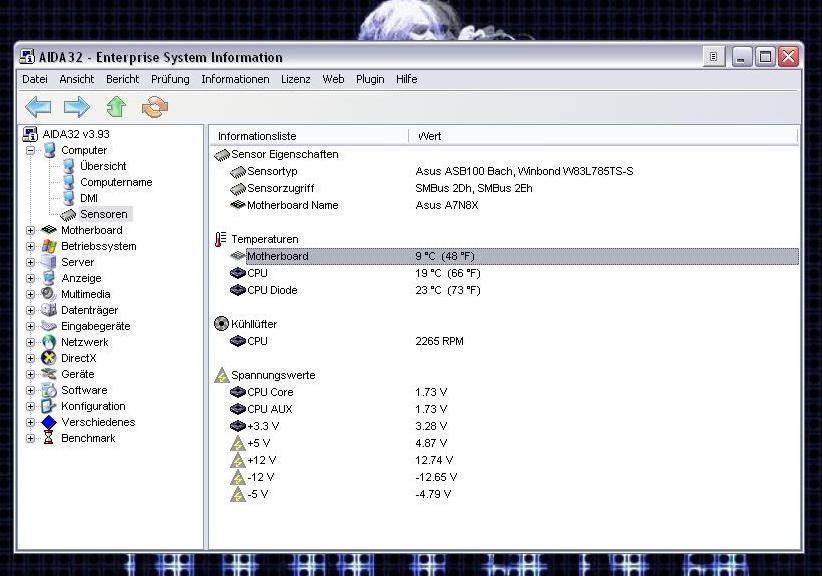Viewport: 822px width, 576px height.
Task: Click the Temperaturen thermometer icon
Action: click(221, 239)
